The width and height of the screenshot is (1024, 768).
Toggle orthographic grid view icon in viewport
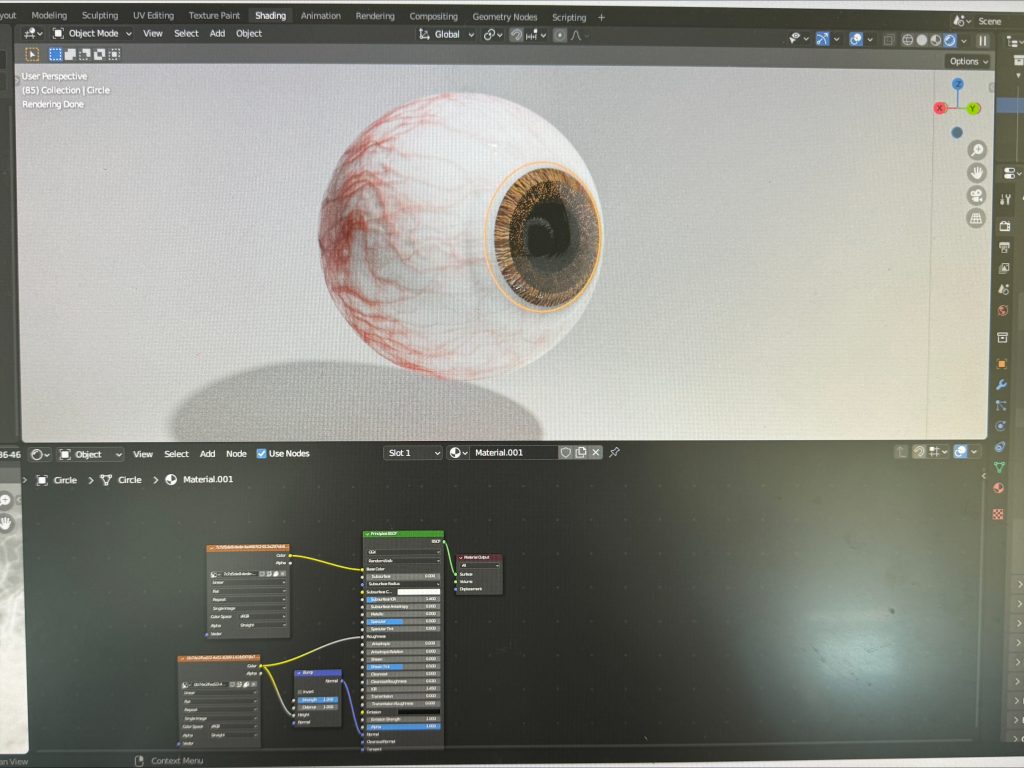[x=976, y=218]
